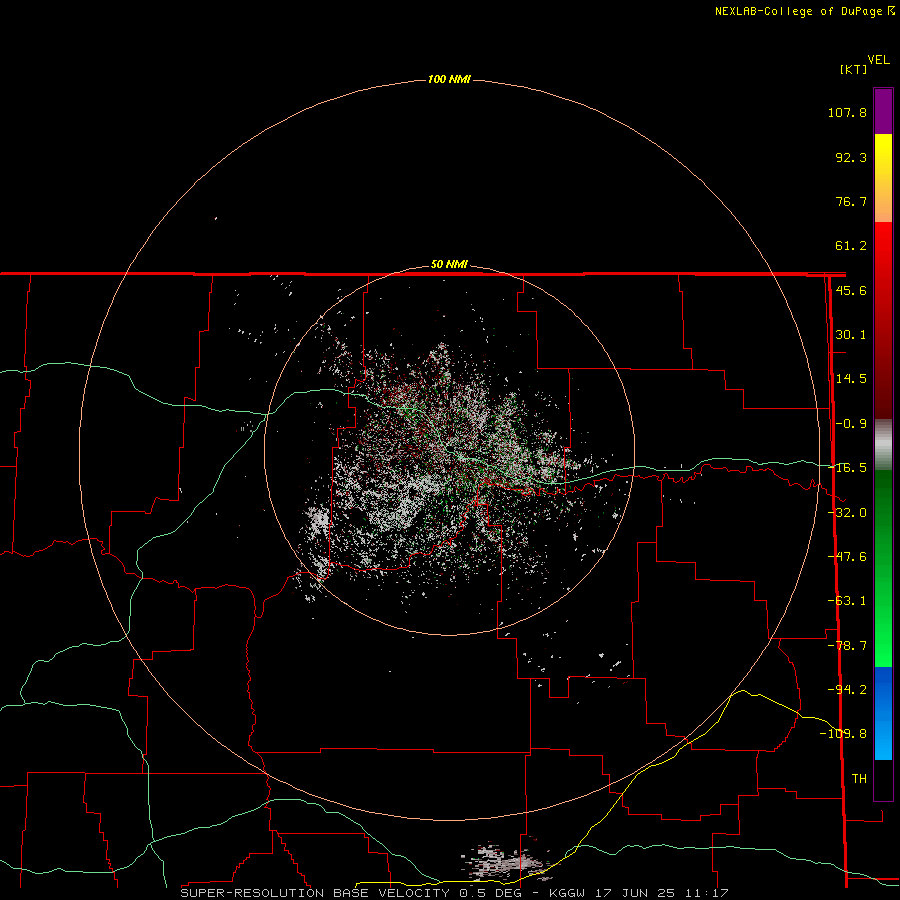Click the purple segment of color bar
This screenshot has width=900, height=900.
click(x=883, y=111)
